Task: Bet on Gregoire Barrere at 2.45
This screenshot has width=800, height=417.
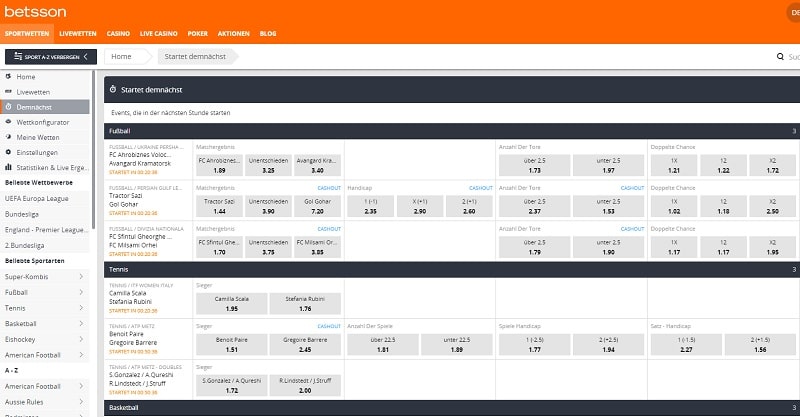Action: click(x=305, y=345)
